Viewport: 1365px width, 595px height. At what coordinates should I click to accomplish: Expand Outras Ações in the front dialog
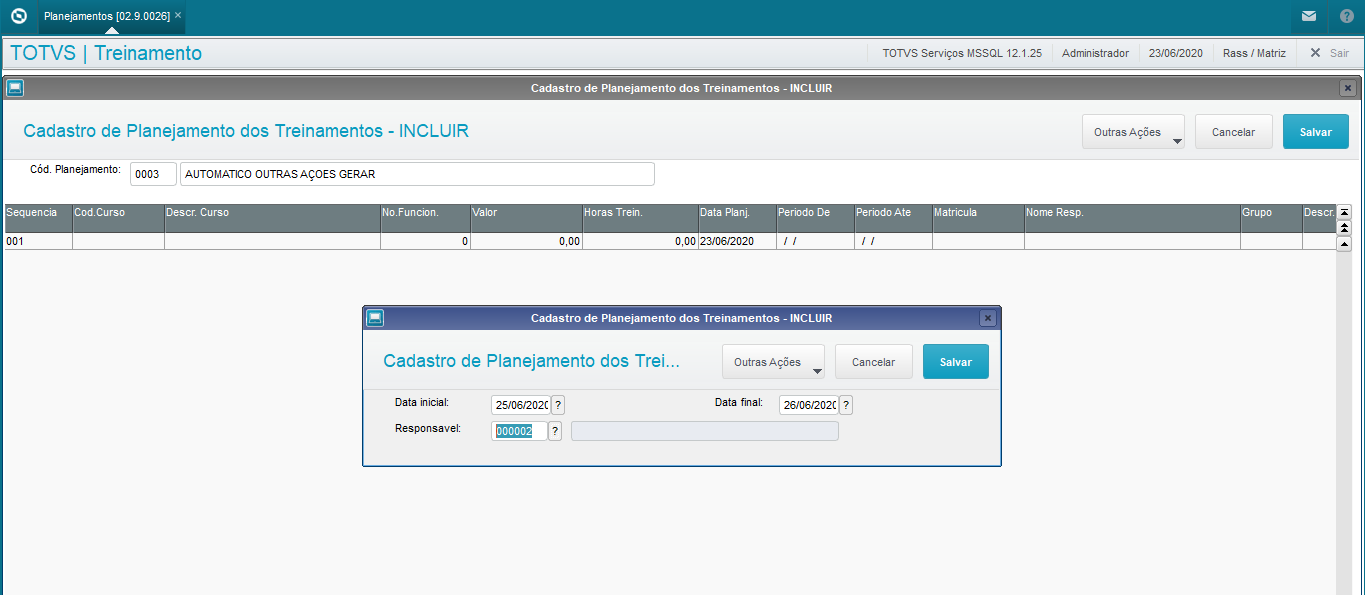773,362
